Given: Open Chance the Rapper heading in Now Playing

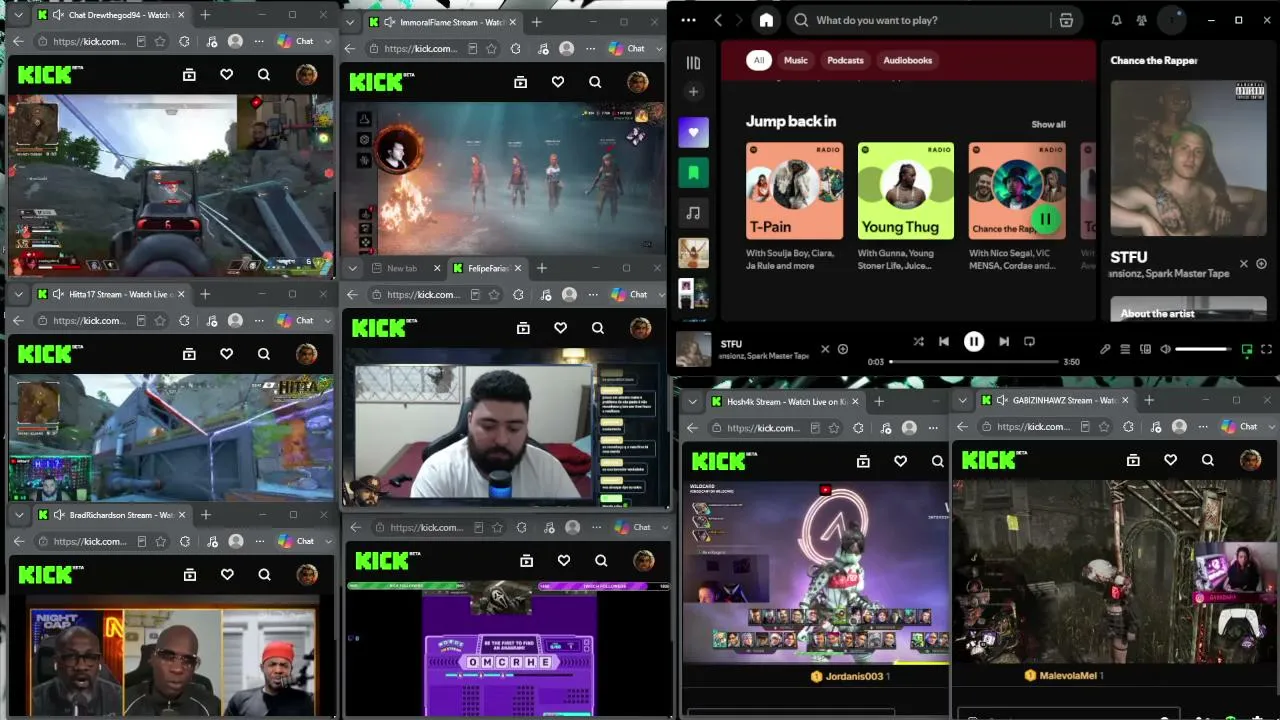Looking at the screenshot, I should coord(1154,60).
